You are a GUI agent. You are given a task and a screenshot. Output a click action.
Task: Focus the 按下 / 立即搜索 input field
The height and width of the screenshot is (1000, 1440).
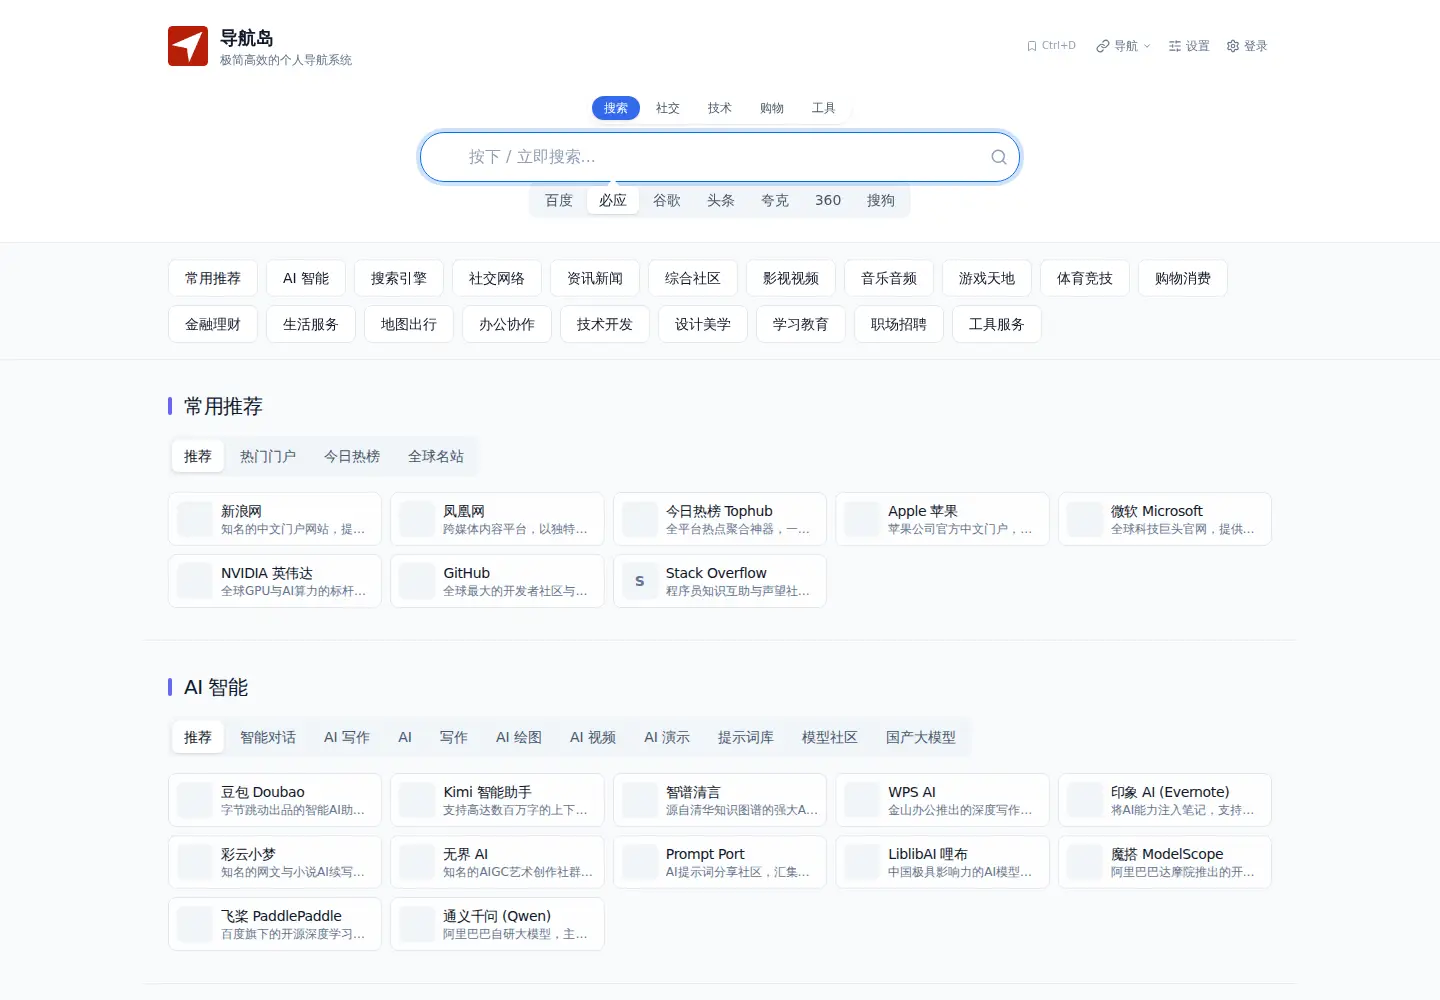[x=720, y=157]
